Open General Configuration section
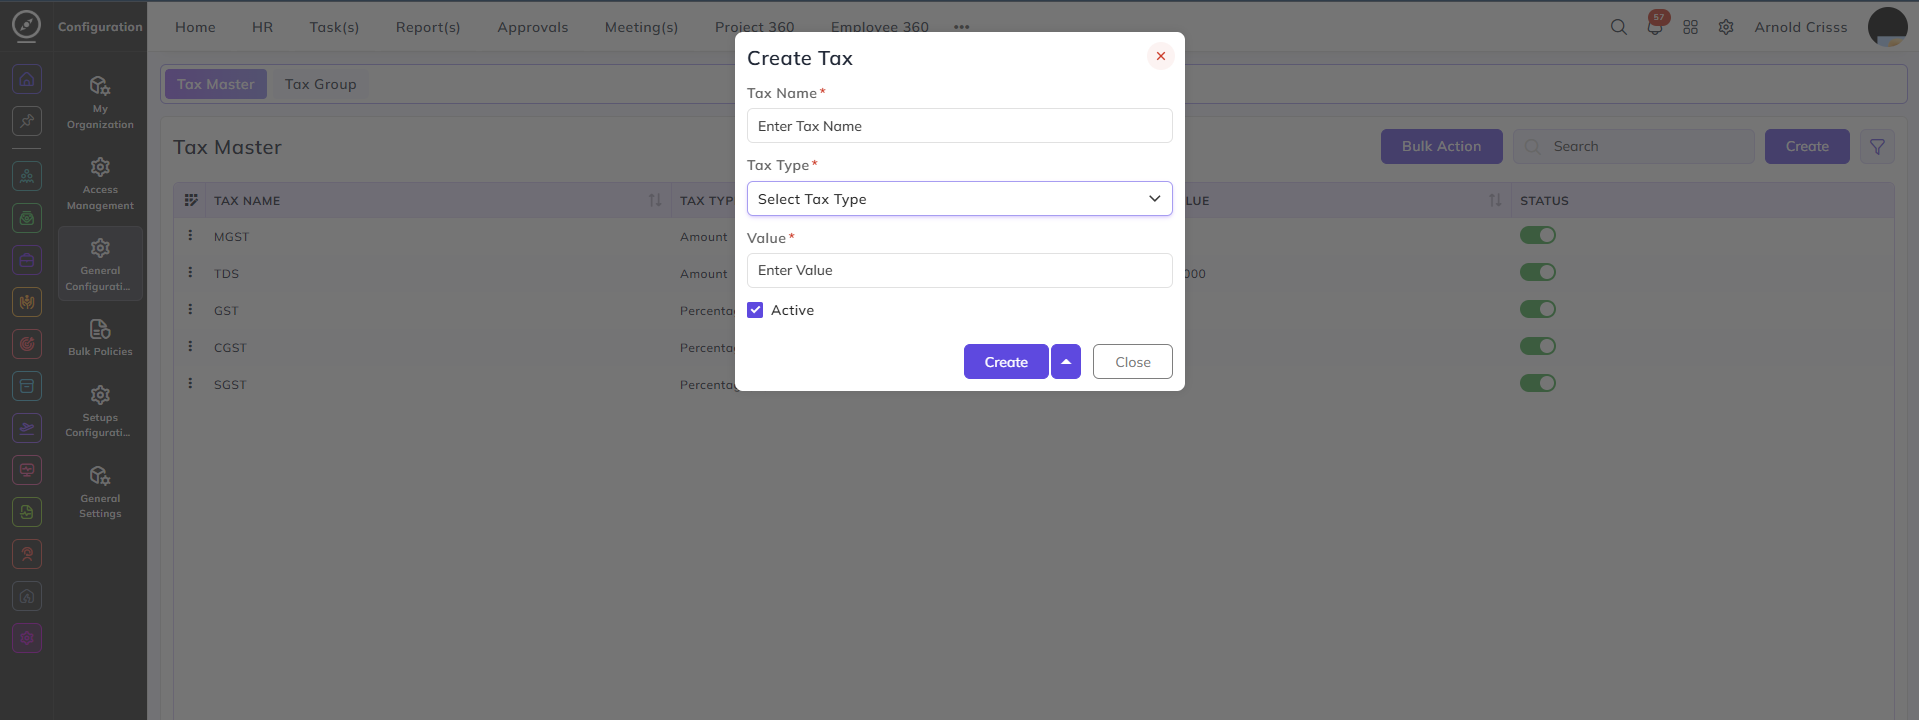Screen dimensions: 1919x720 click(x=100, y=264)
